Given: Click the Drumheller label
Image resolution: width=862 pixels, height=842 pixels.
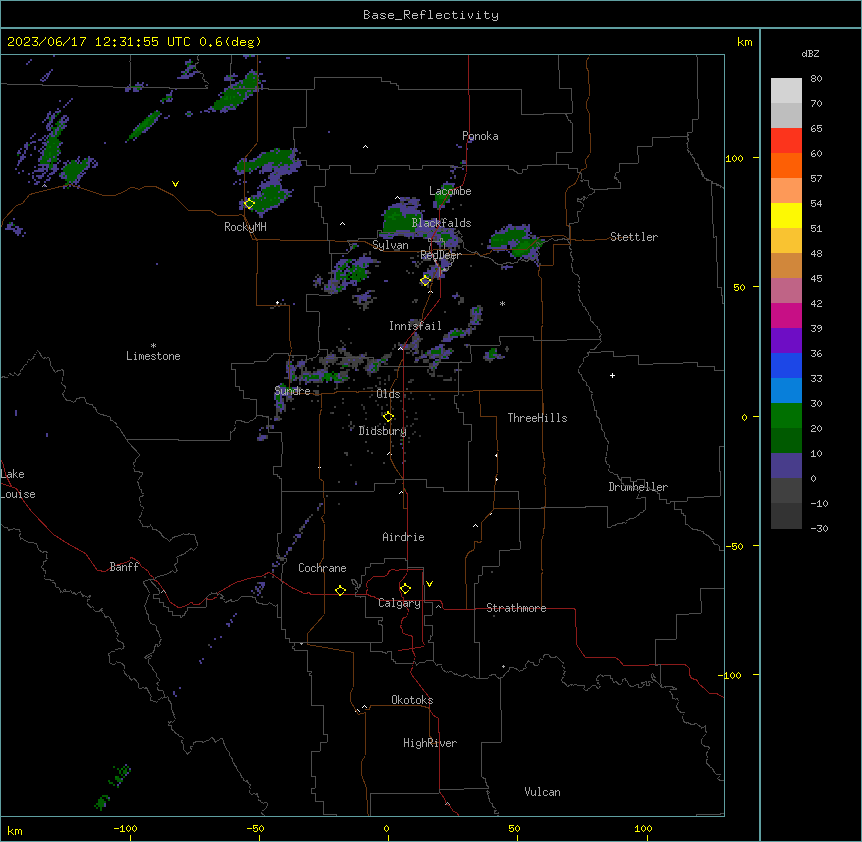Looking at the screenshot, I should [x=638, y=487].
